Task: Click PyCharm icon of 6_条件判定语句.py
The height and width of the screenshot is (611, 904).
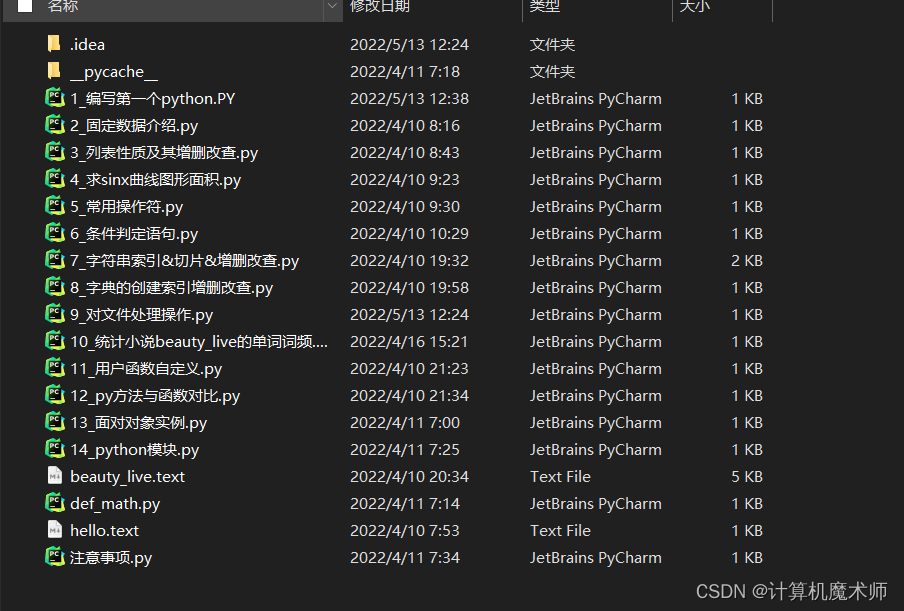Action: 55,233
